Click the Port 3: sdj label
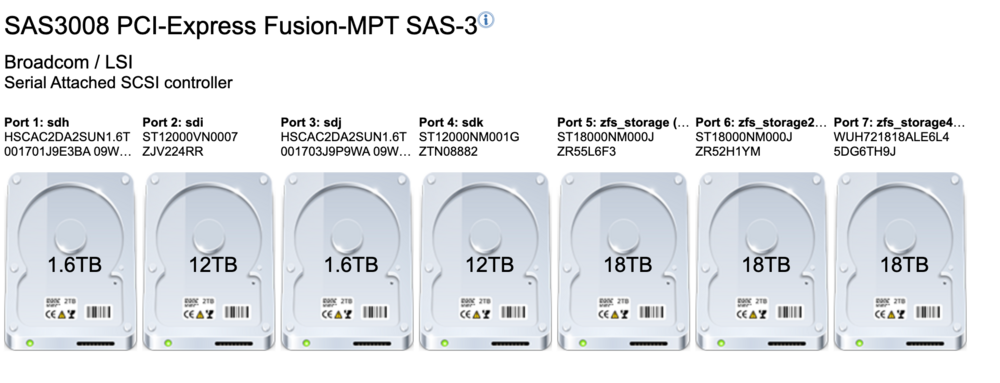The width and height of the screenshot is (1000, 383). [x=312, y=122]
